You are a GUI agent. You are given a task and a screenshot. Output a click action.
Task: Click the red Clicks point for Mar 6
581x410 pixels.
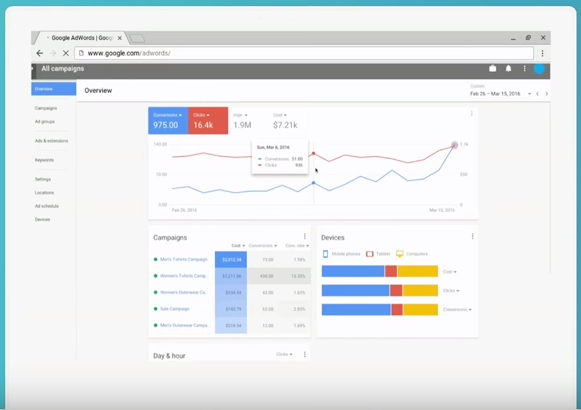[x=313, y=153]
